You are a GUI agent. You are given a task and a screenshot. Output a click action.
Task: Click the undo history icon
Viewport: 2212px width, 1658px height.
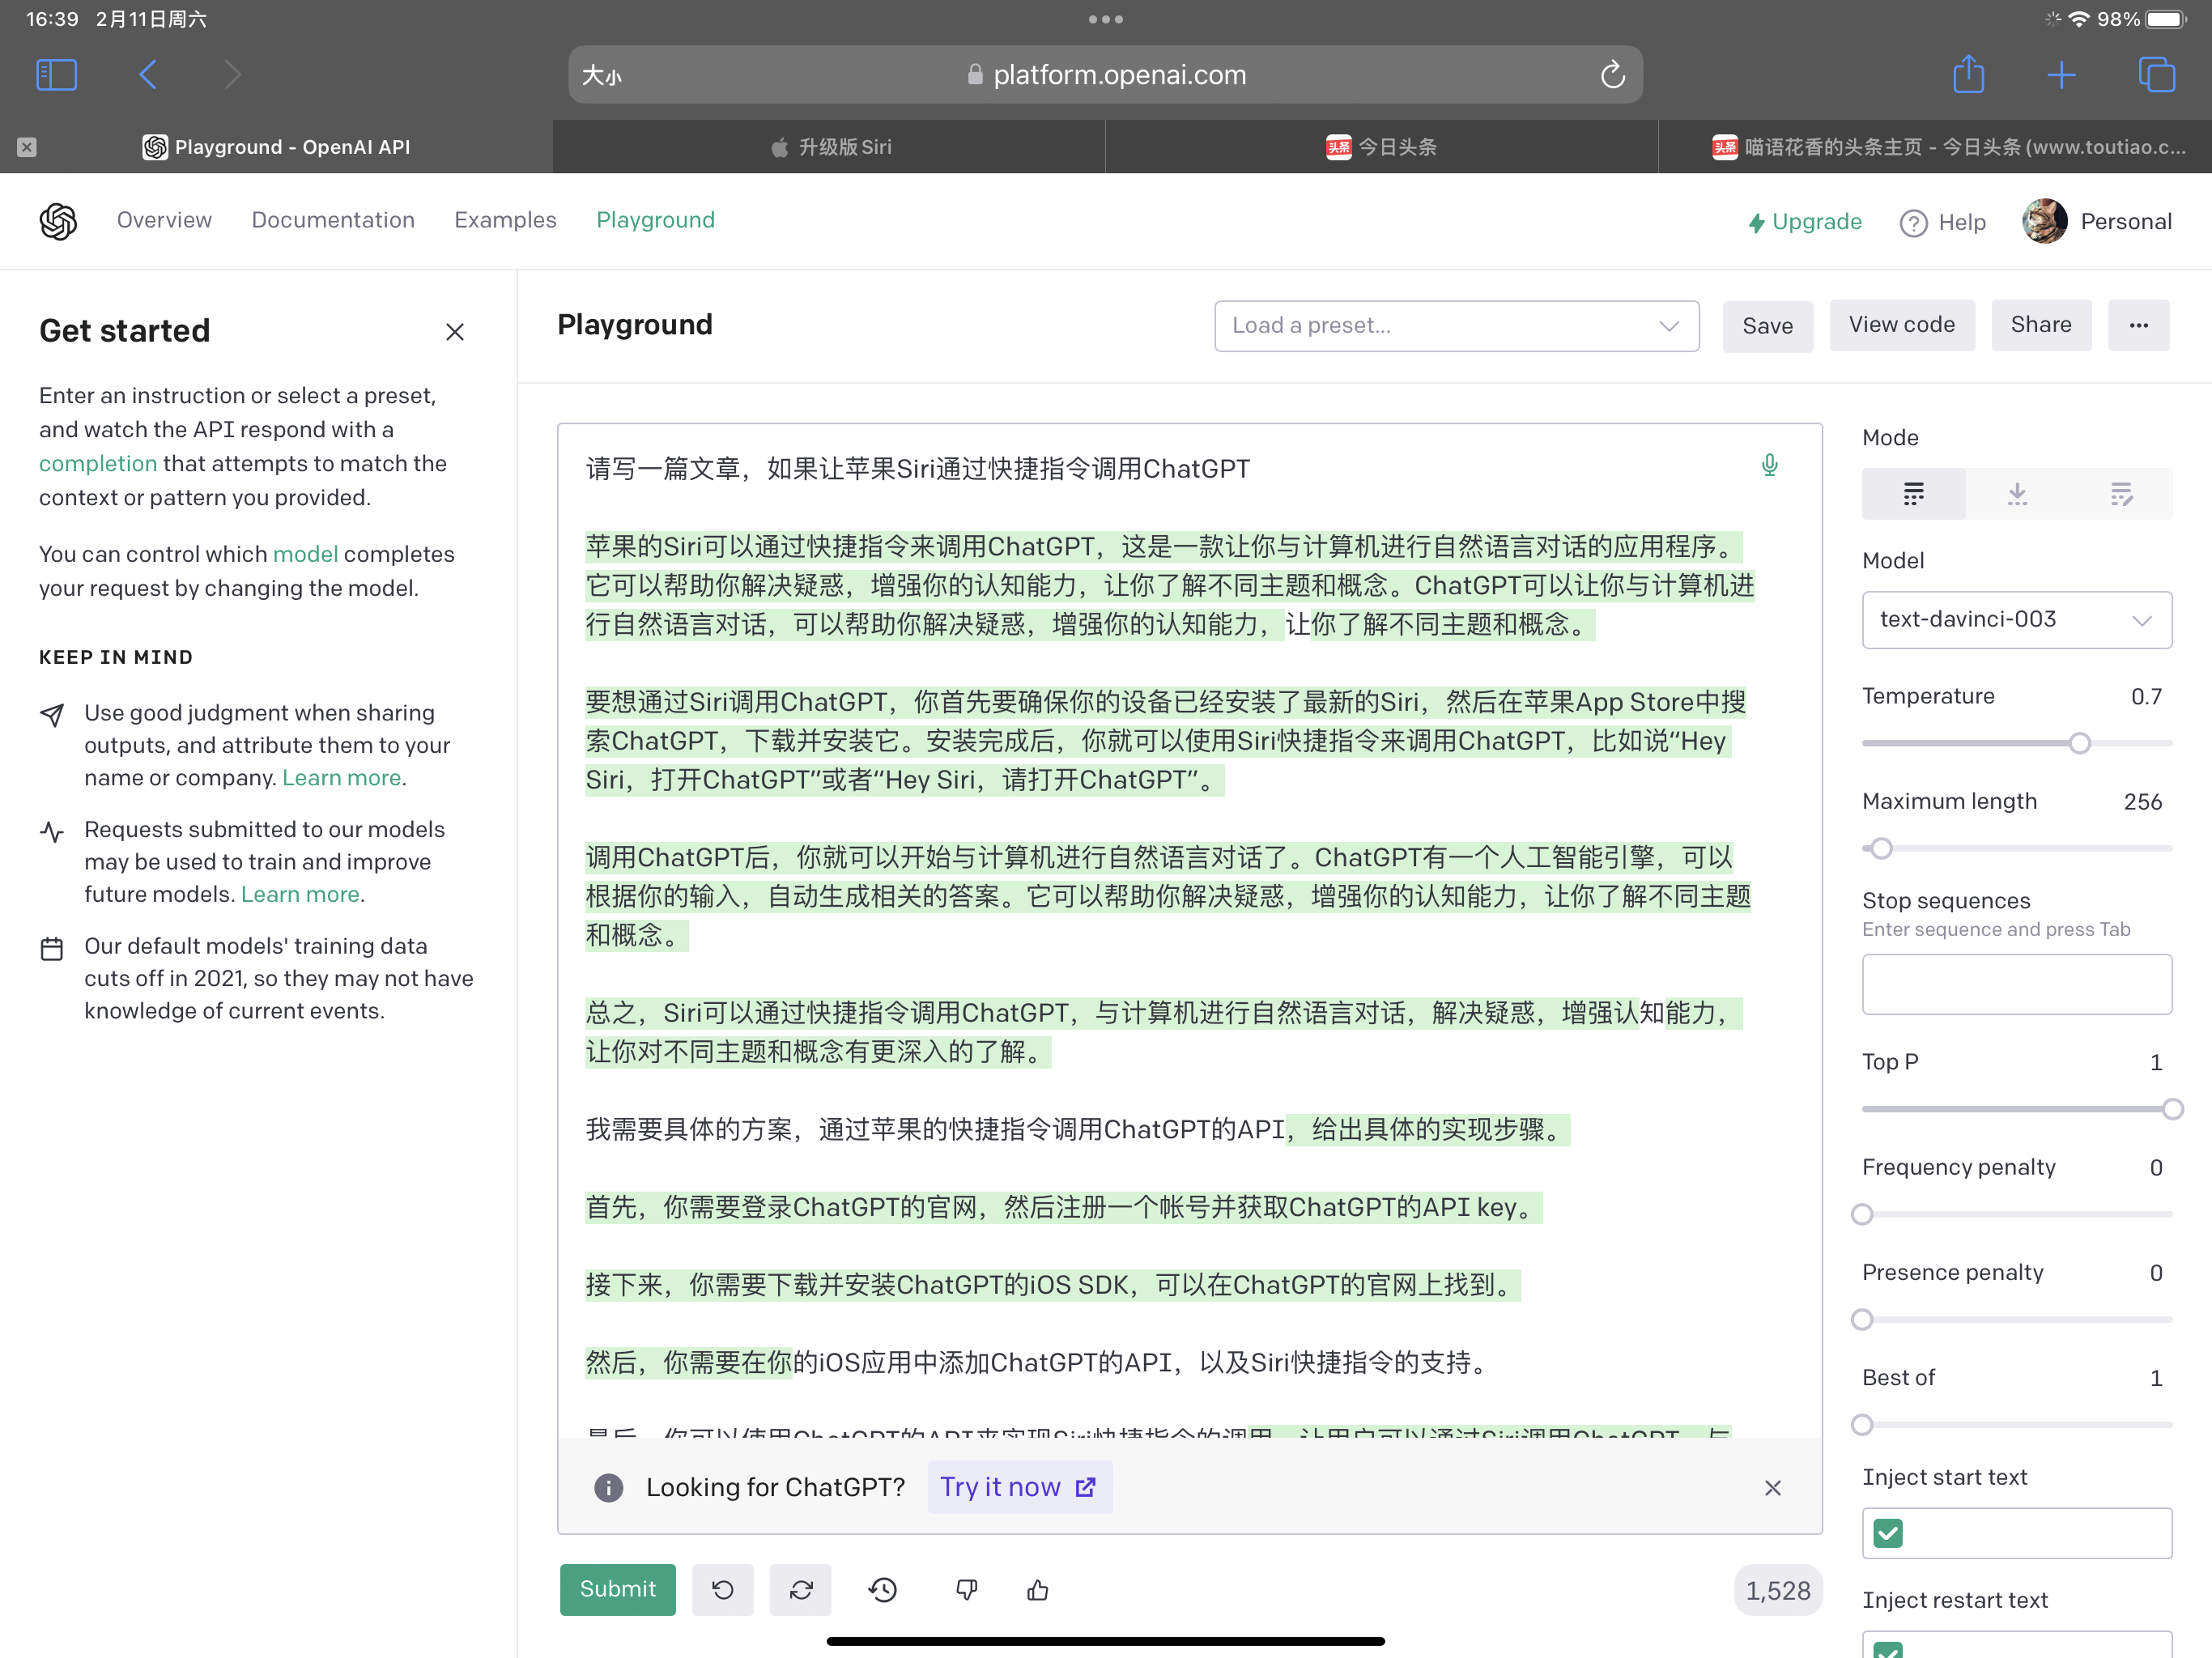pos(881,1588)
